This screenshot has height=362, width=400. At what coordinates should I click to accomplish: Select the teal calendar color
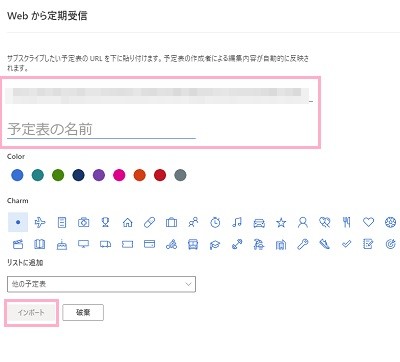(38, 175)
